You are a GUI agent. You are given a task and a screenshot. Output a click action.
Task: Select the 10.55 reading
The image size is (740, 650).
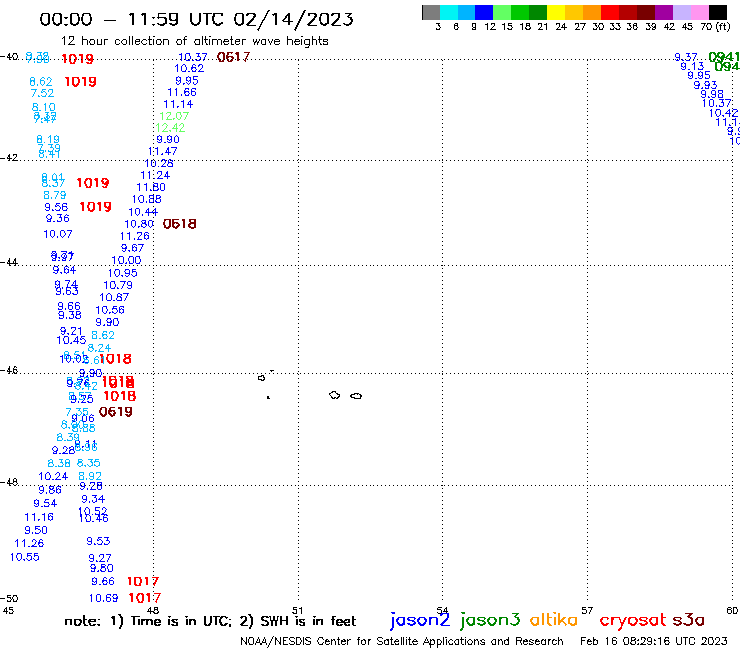tap(25, 557)
